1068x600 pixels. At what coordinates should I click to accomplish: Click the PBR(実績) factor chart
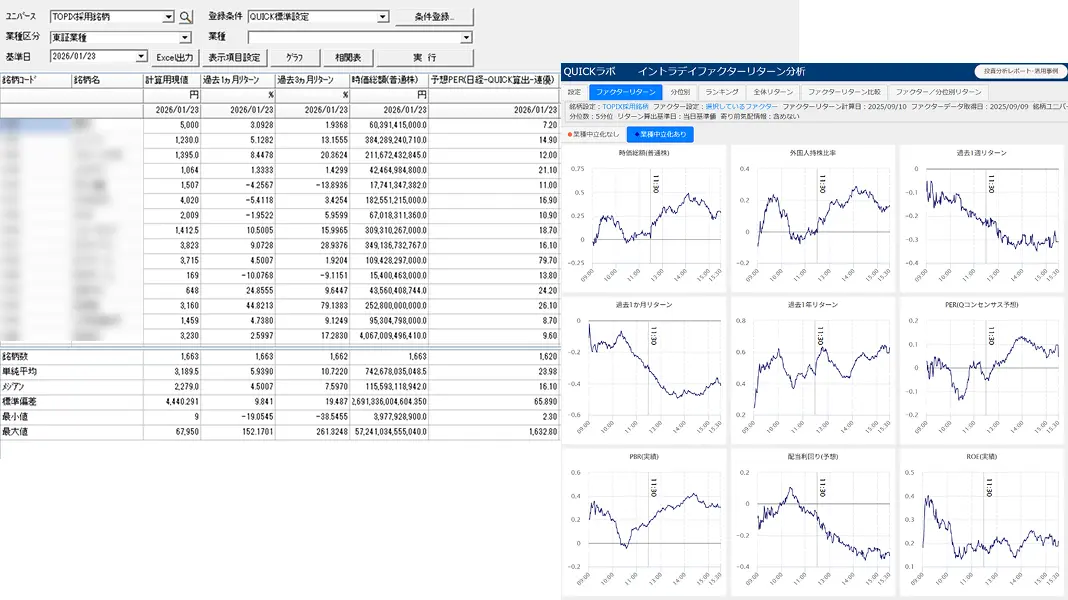click(644, 522)
